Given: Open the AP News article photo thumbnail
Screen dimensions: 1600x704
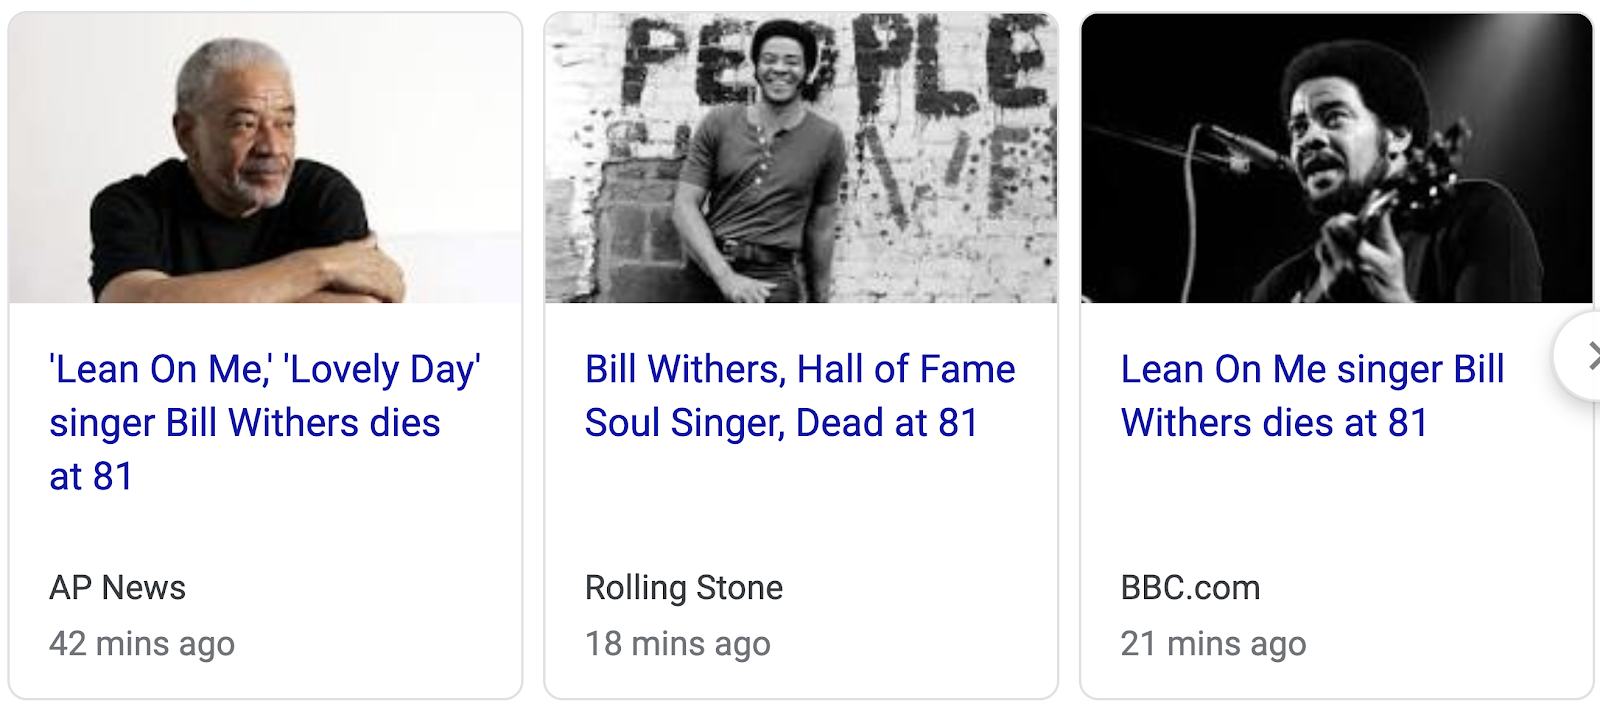Looking at the screenshot, I should click(265, 158).
